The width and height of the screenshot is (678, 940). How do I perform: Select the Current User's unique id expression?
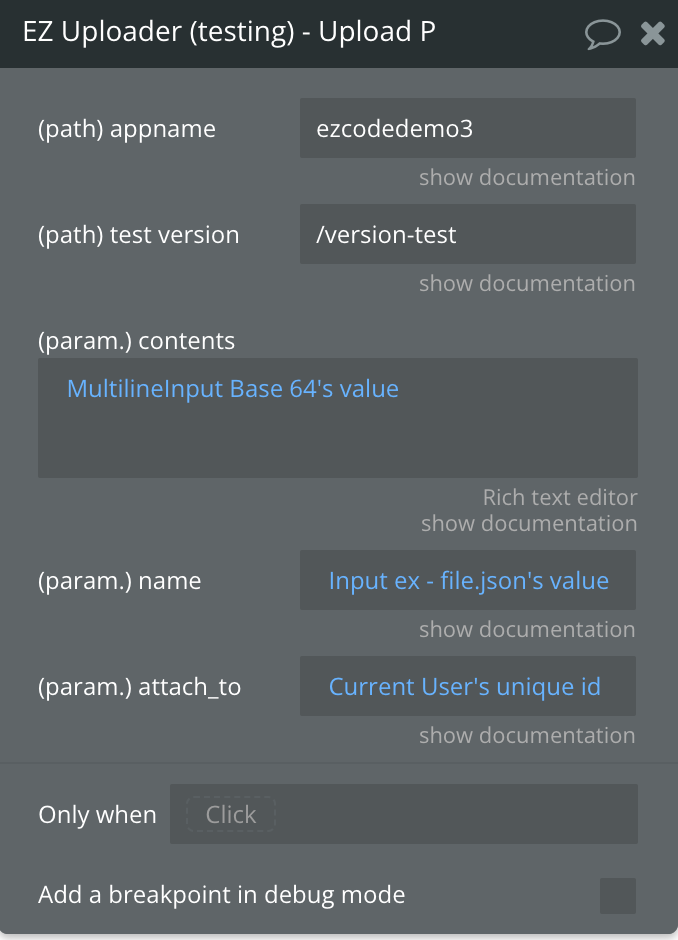(465, 687)
